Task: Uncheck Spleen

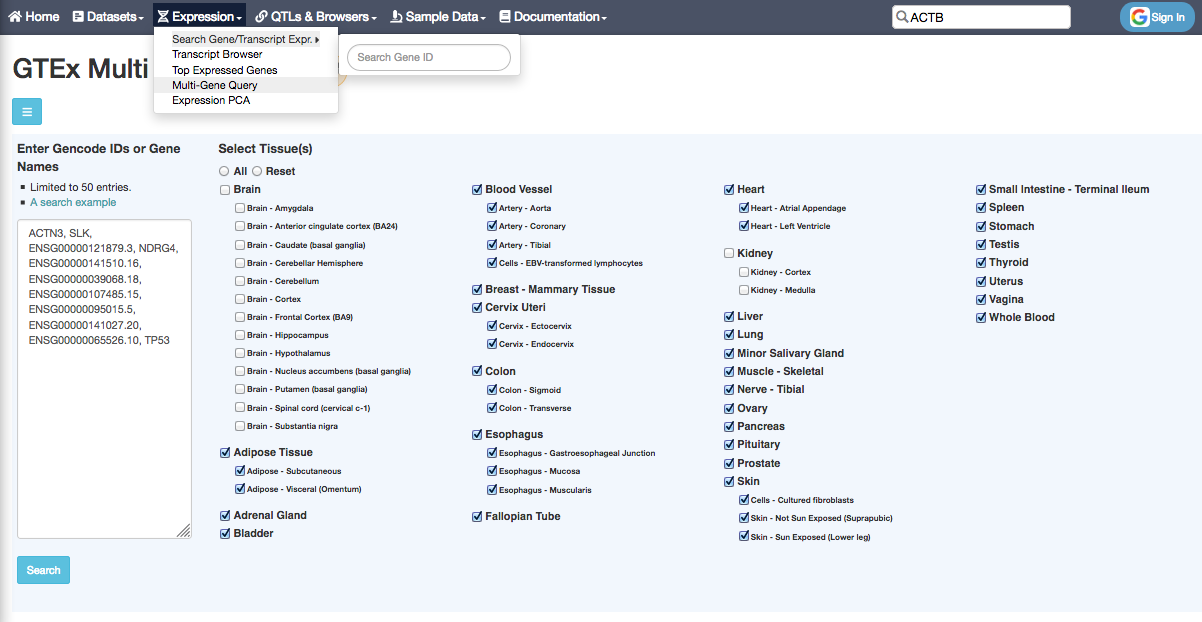Action: point(981,207)
